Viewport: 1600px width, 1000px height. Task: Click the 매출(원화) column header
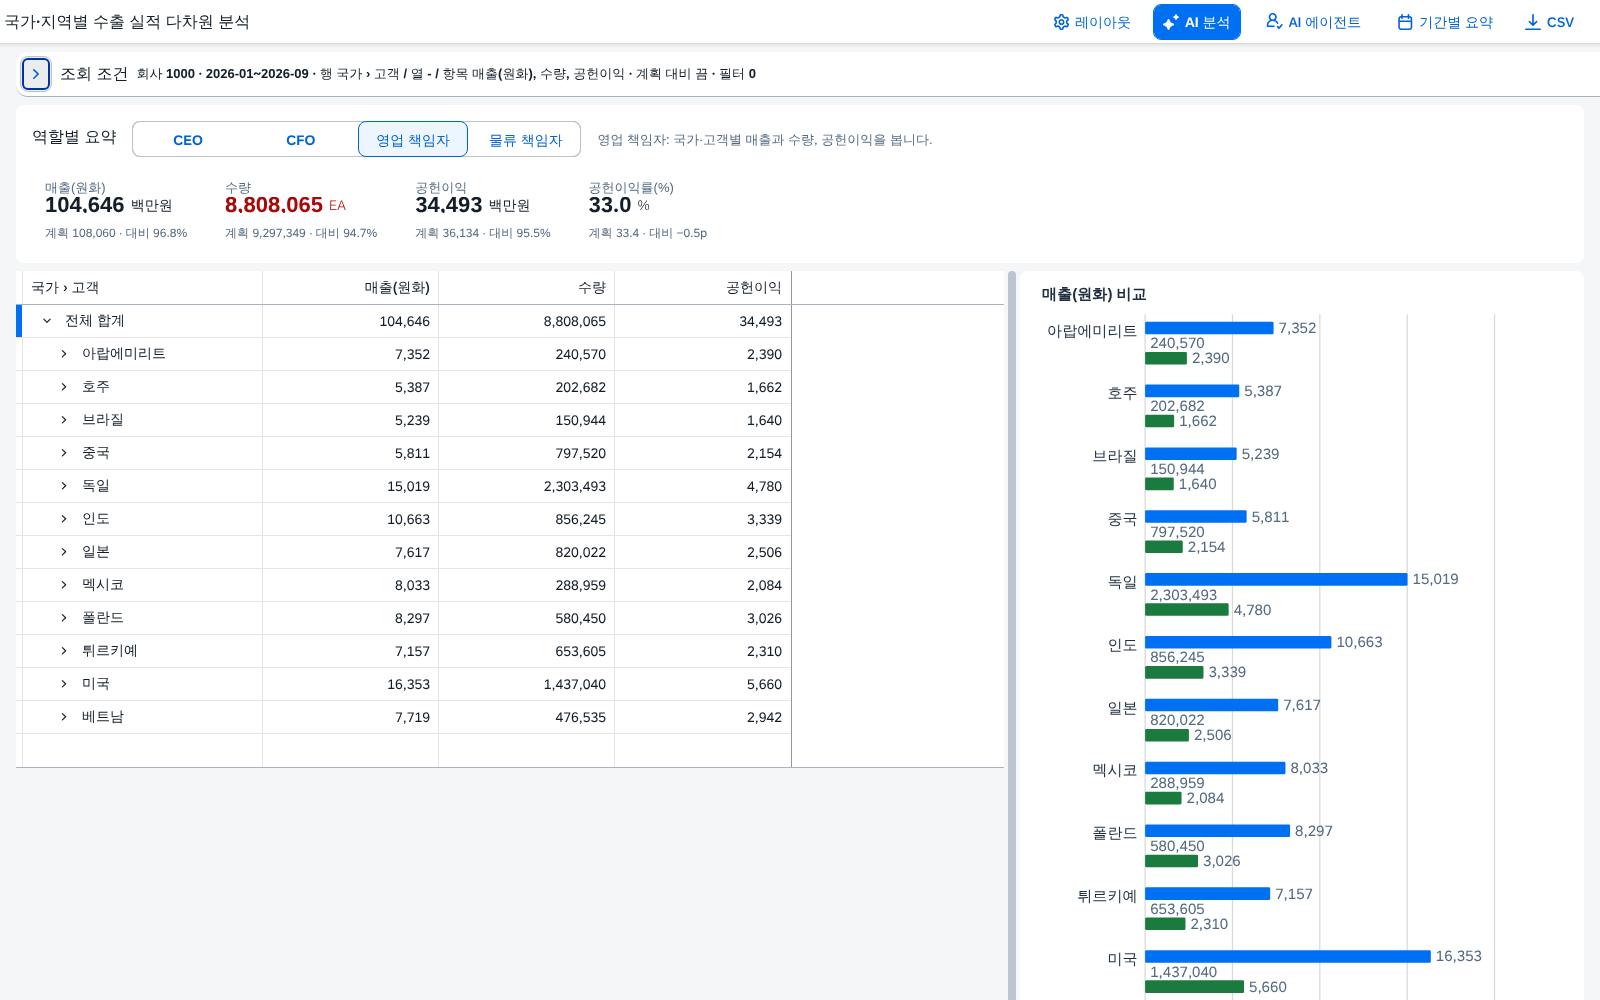pyautogui.click(x=351, y=288)
